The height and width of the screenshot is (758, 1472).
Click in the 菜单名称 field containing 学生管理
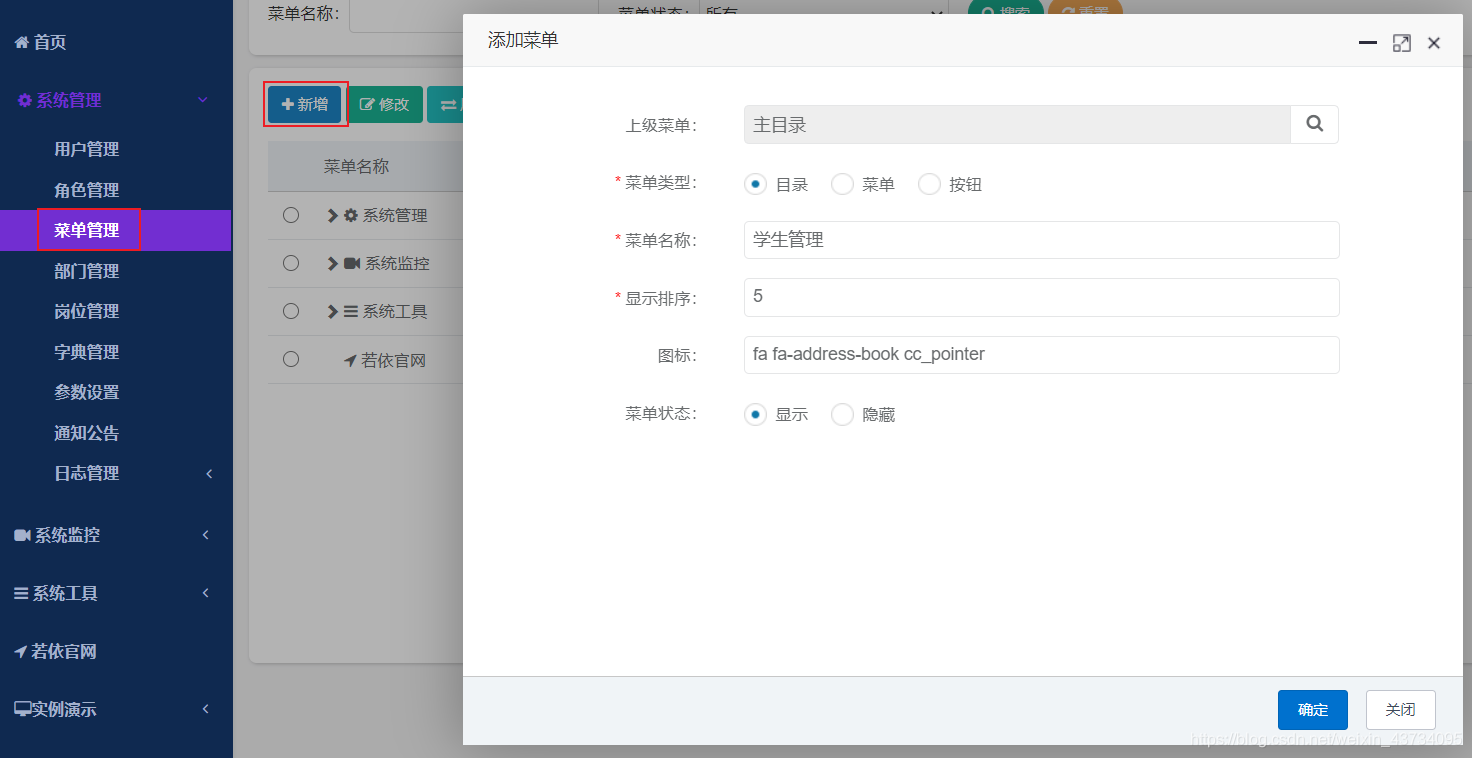pos(1041,240)
